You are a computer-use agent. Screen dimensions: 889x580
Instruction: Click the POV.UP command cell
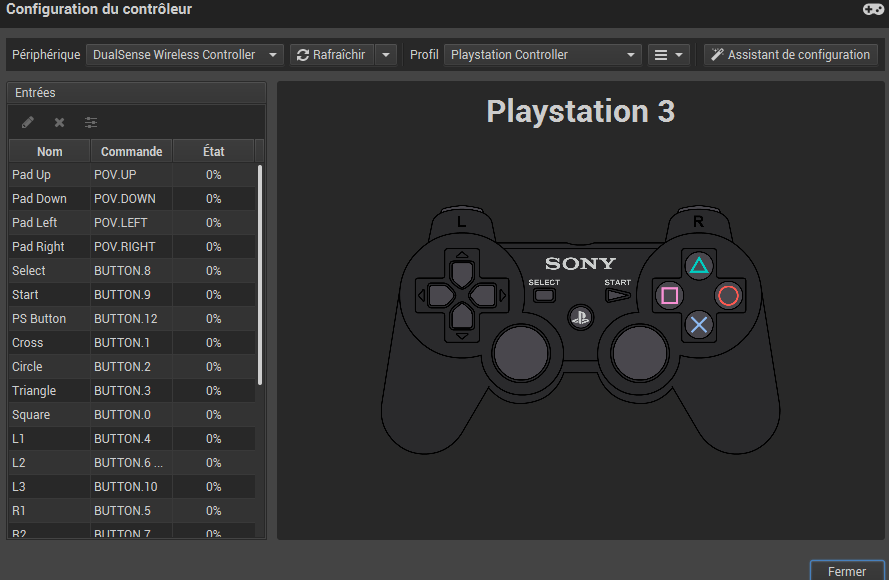pos(132,175)
